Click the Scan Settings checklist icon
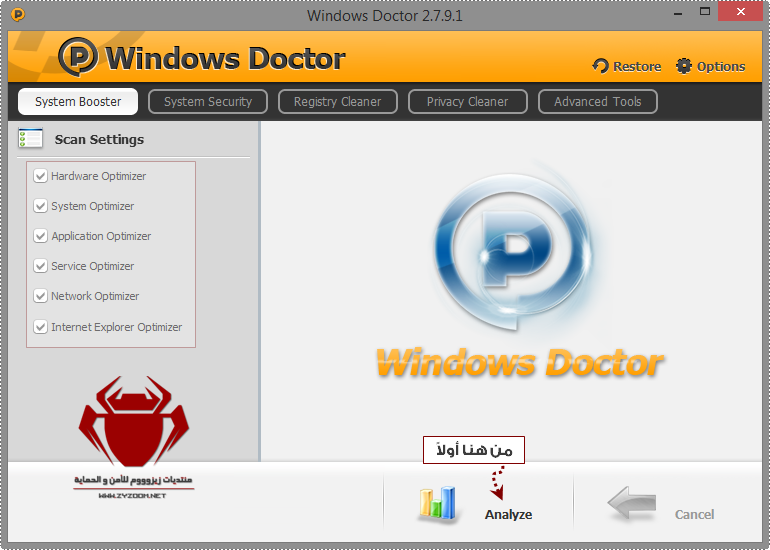 point(30,138)
